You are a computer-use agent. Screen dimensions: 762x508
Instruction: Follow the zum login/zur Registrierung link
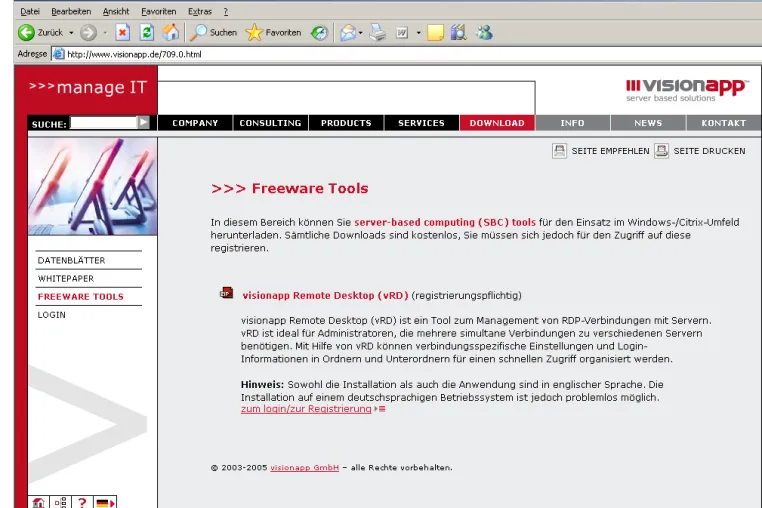306,409
